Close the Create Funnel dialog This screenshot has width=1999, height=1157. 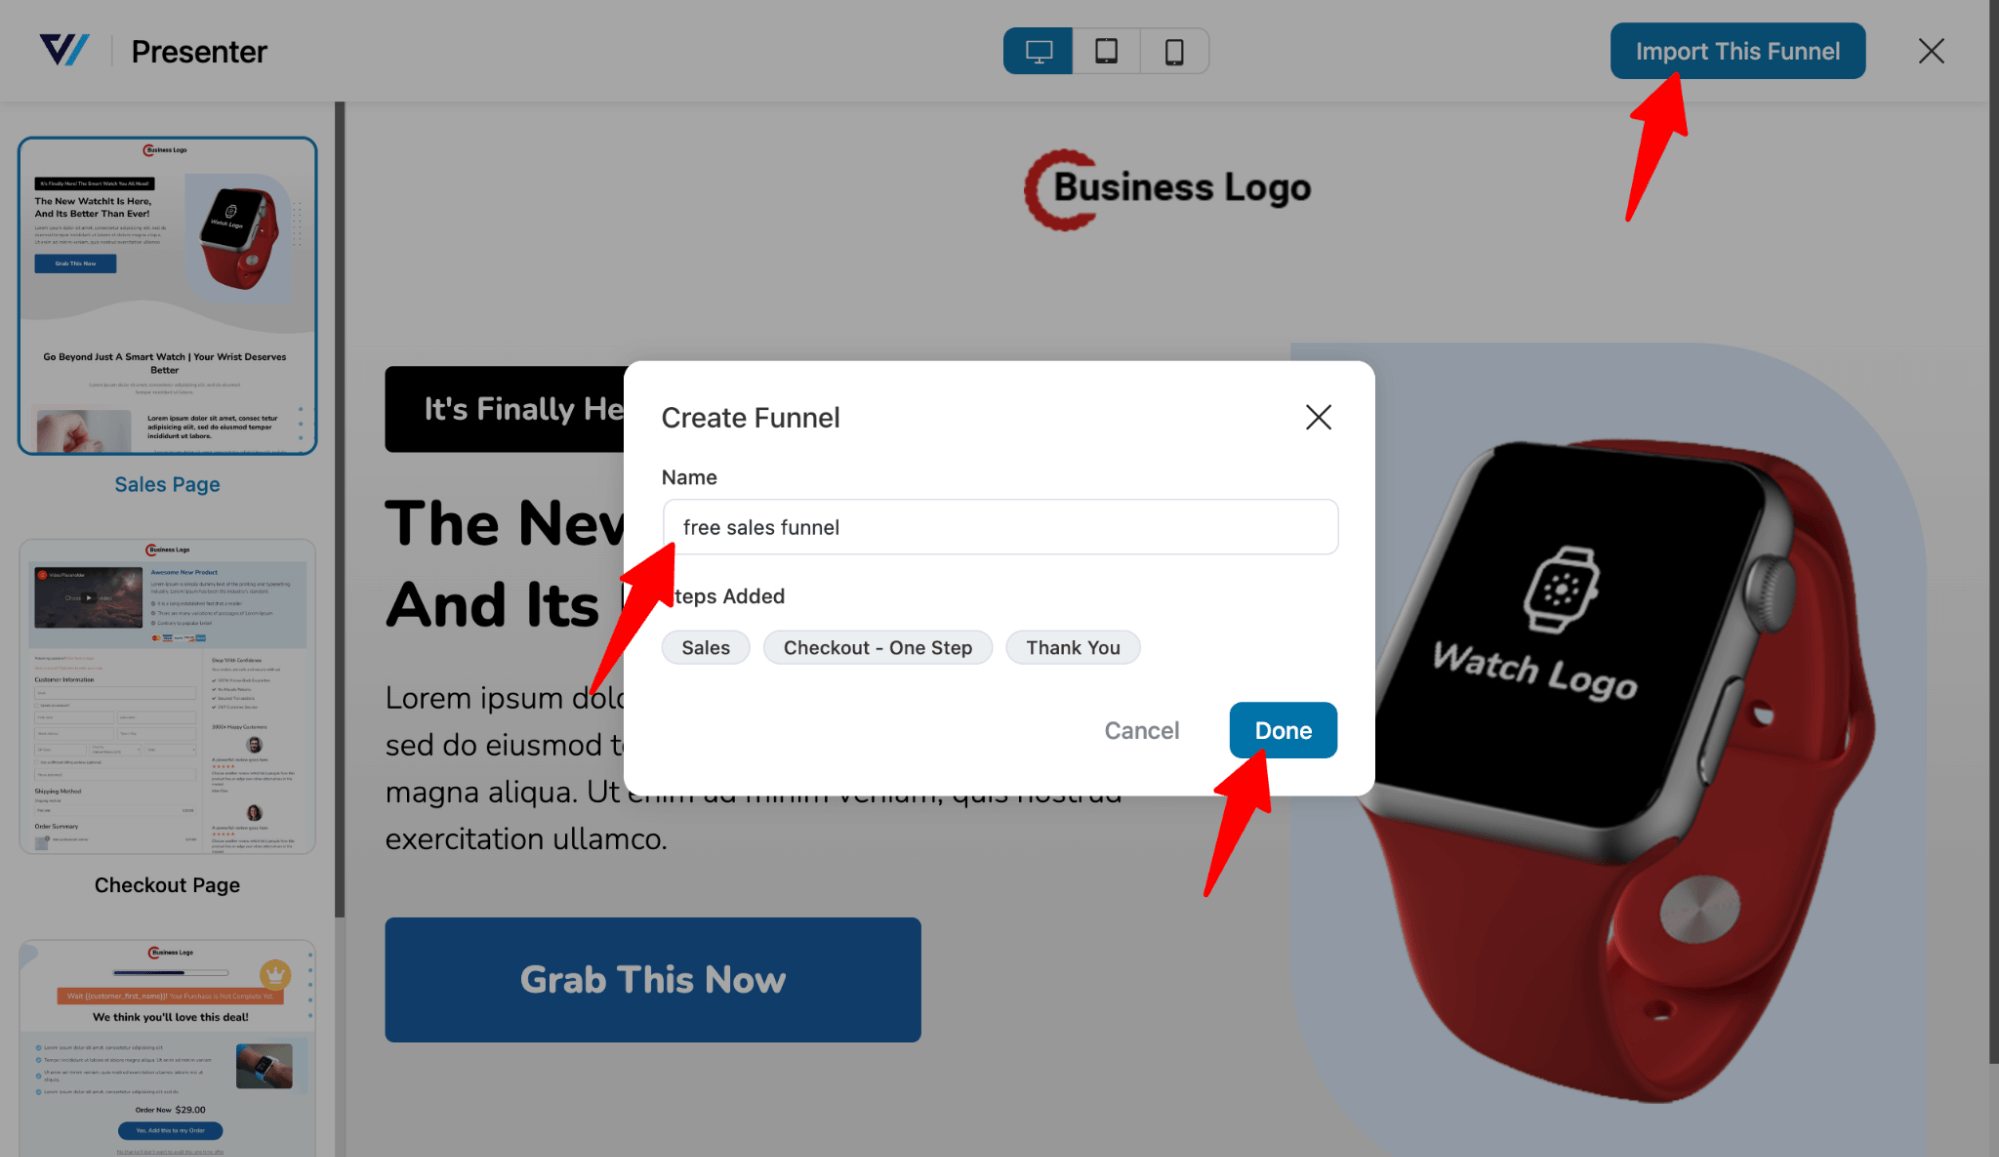click(x=1318, y=417)
